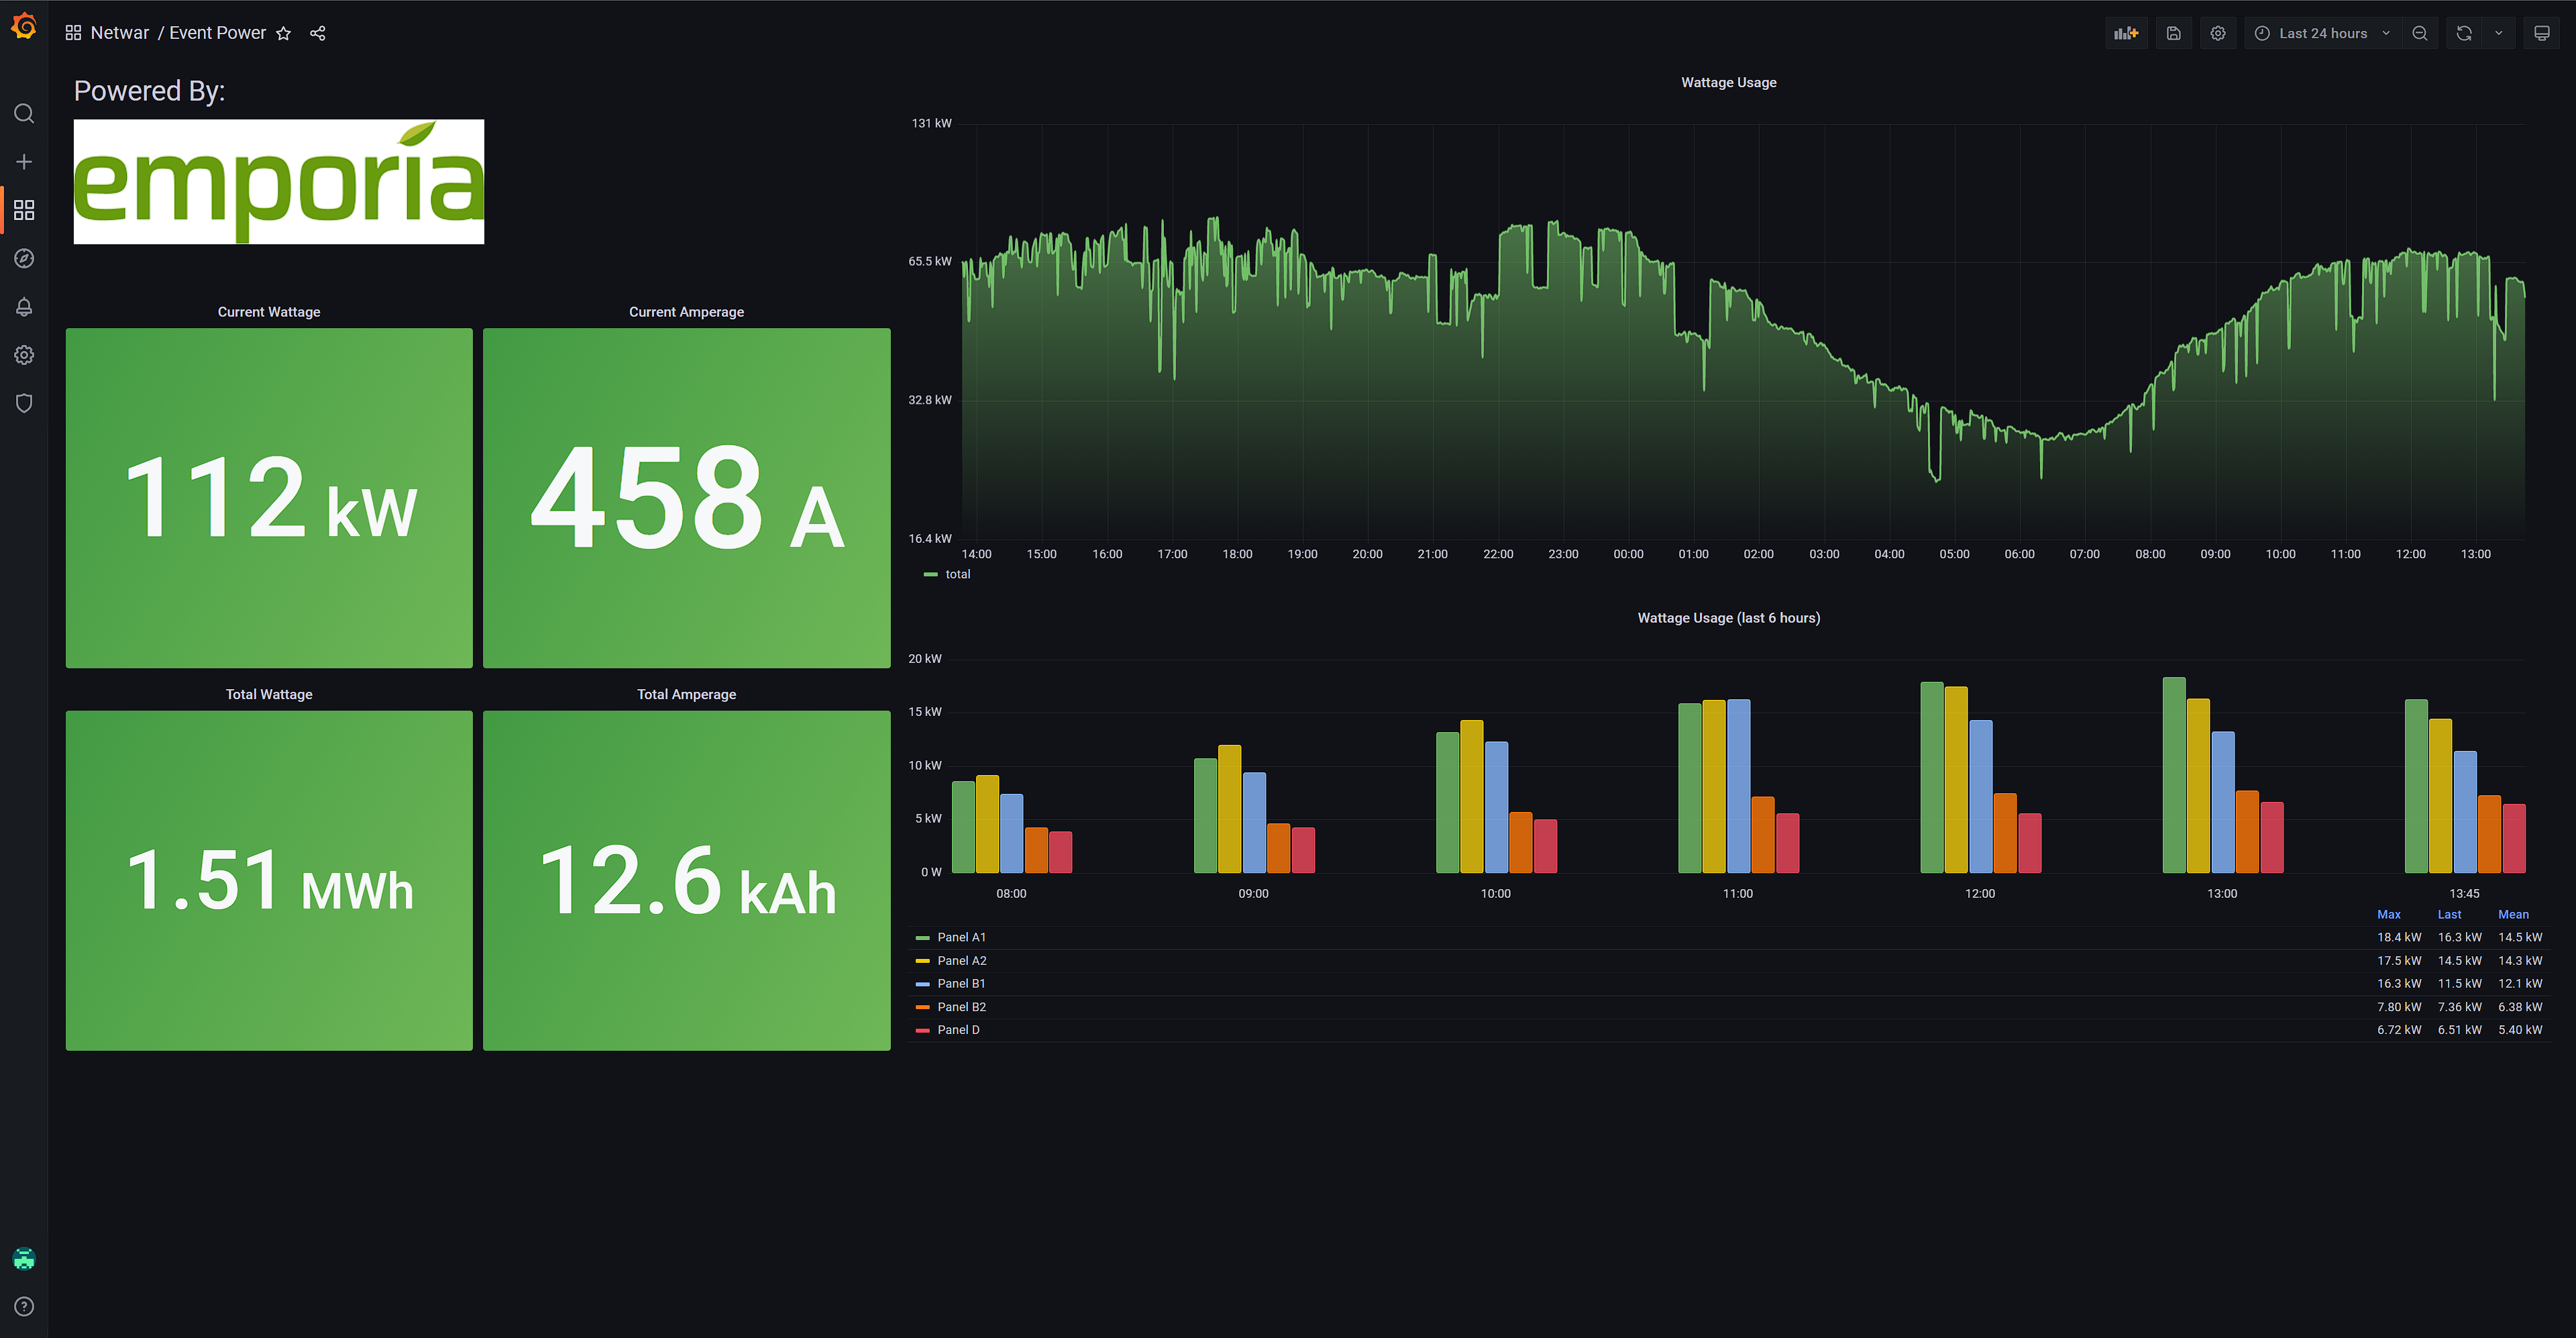Image resolution: width=2576 pixels, height=1338 pixels.
Task: Sort the legend by Max column
Action: (2388, 914)
